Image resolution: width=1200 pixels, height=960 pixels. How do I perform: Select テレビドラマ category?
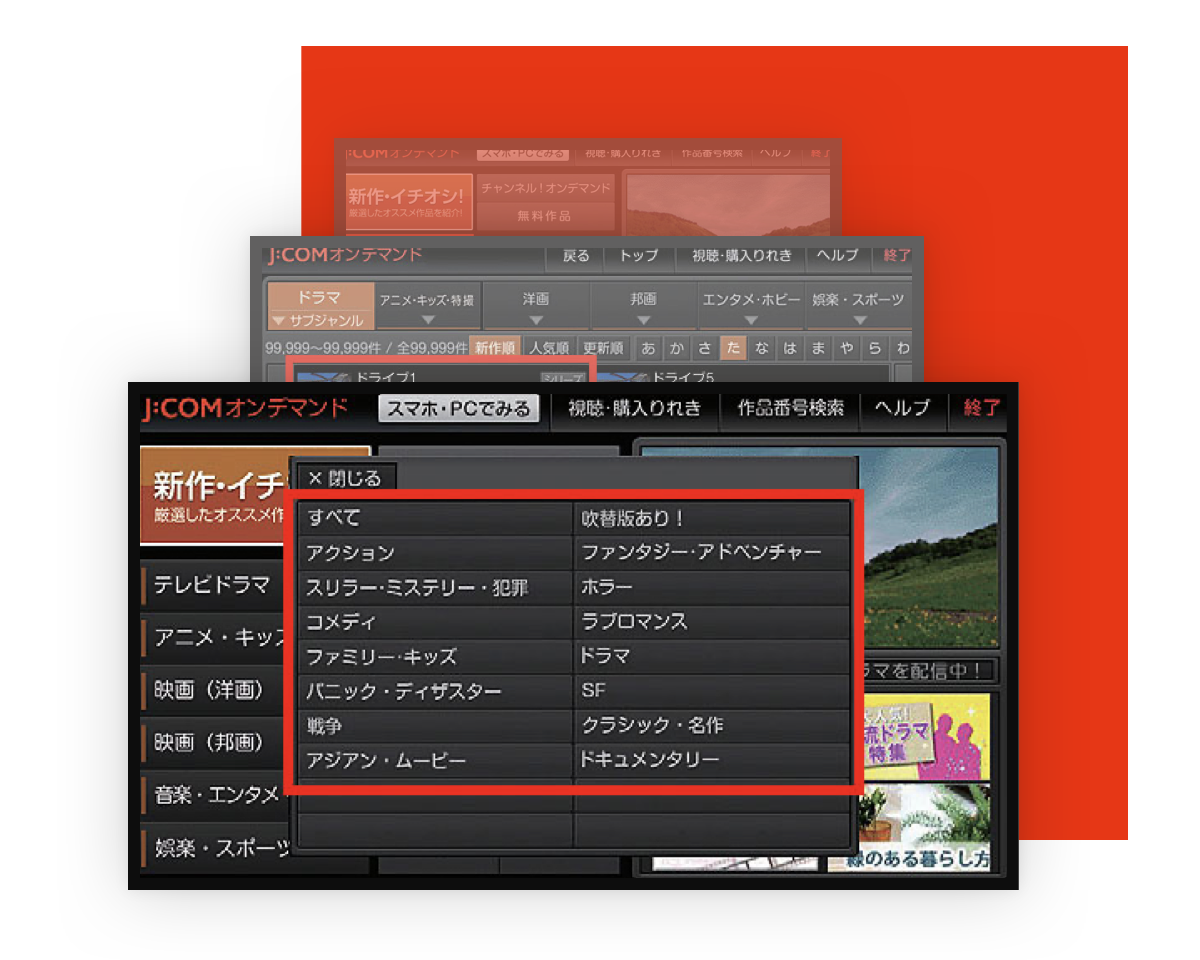tap(215, 586)
